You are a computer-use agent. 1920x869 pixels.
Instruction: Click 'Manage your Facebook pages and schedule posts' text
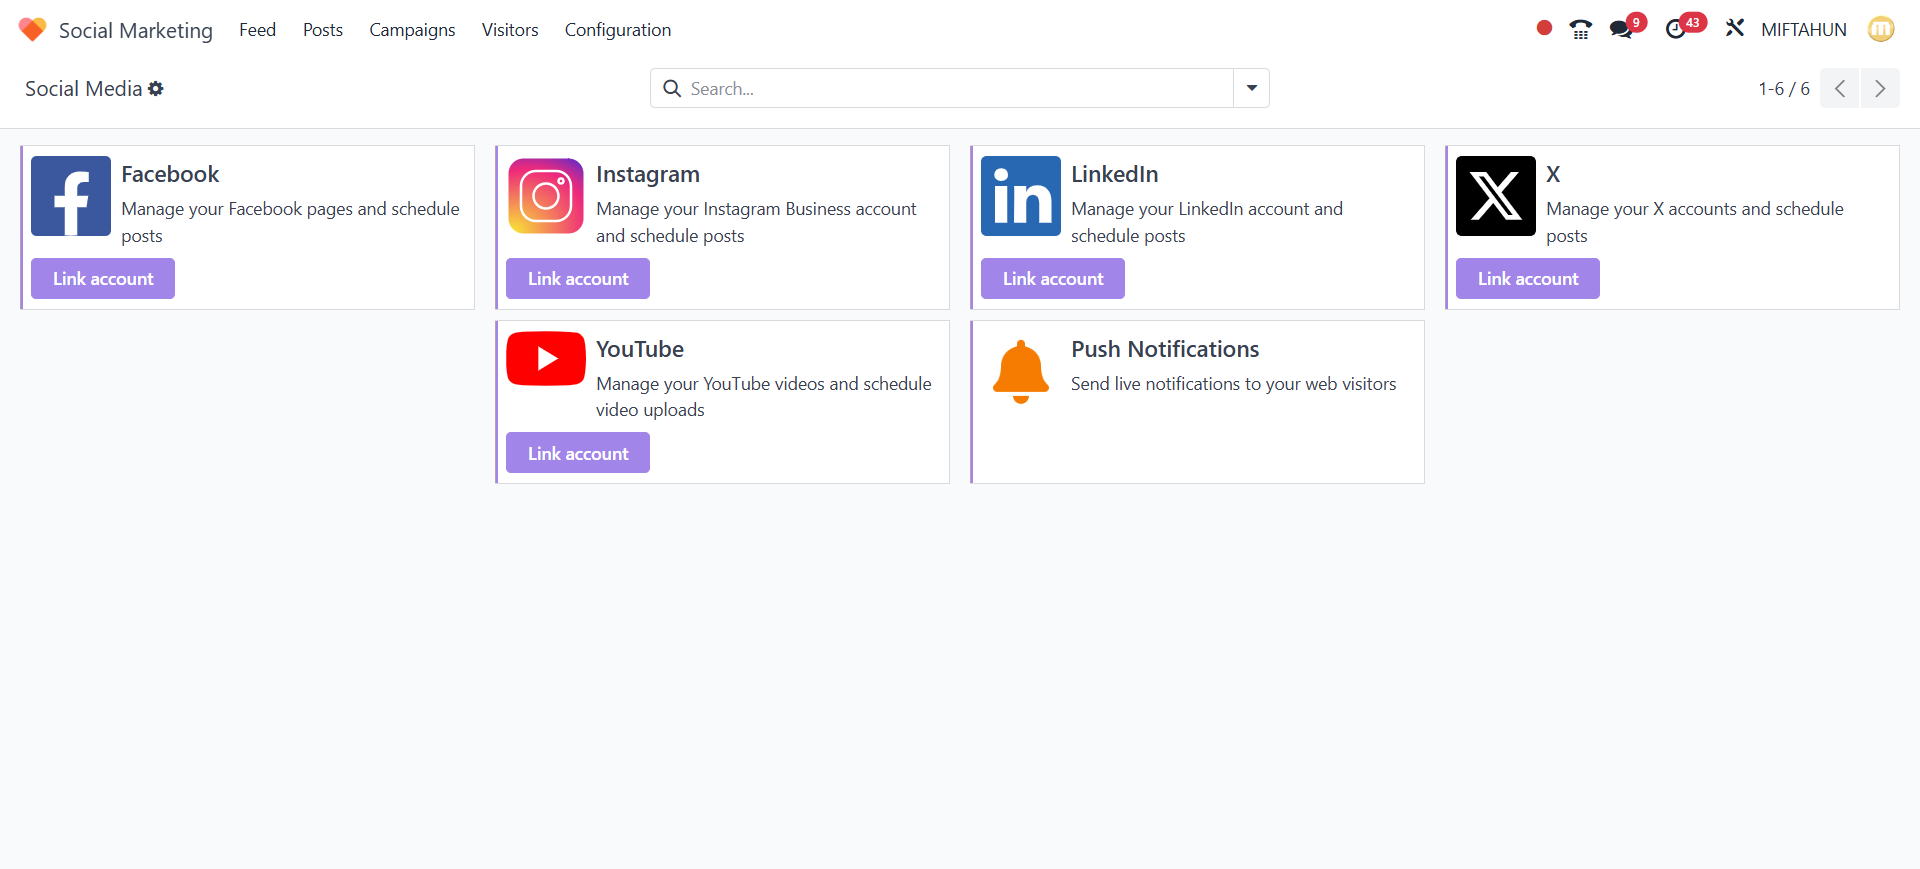(291, 222)
